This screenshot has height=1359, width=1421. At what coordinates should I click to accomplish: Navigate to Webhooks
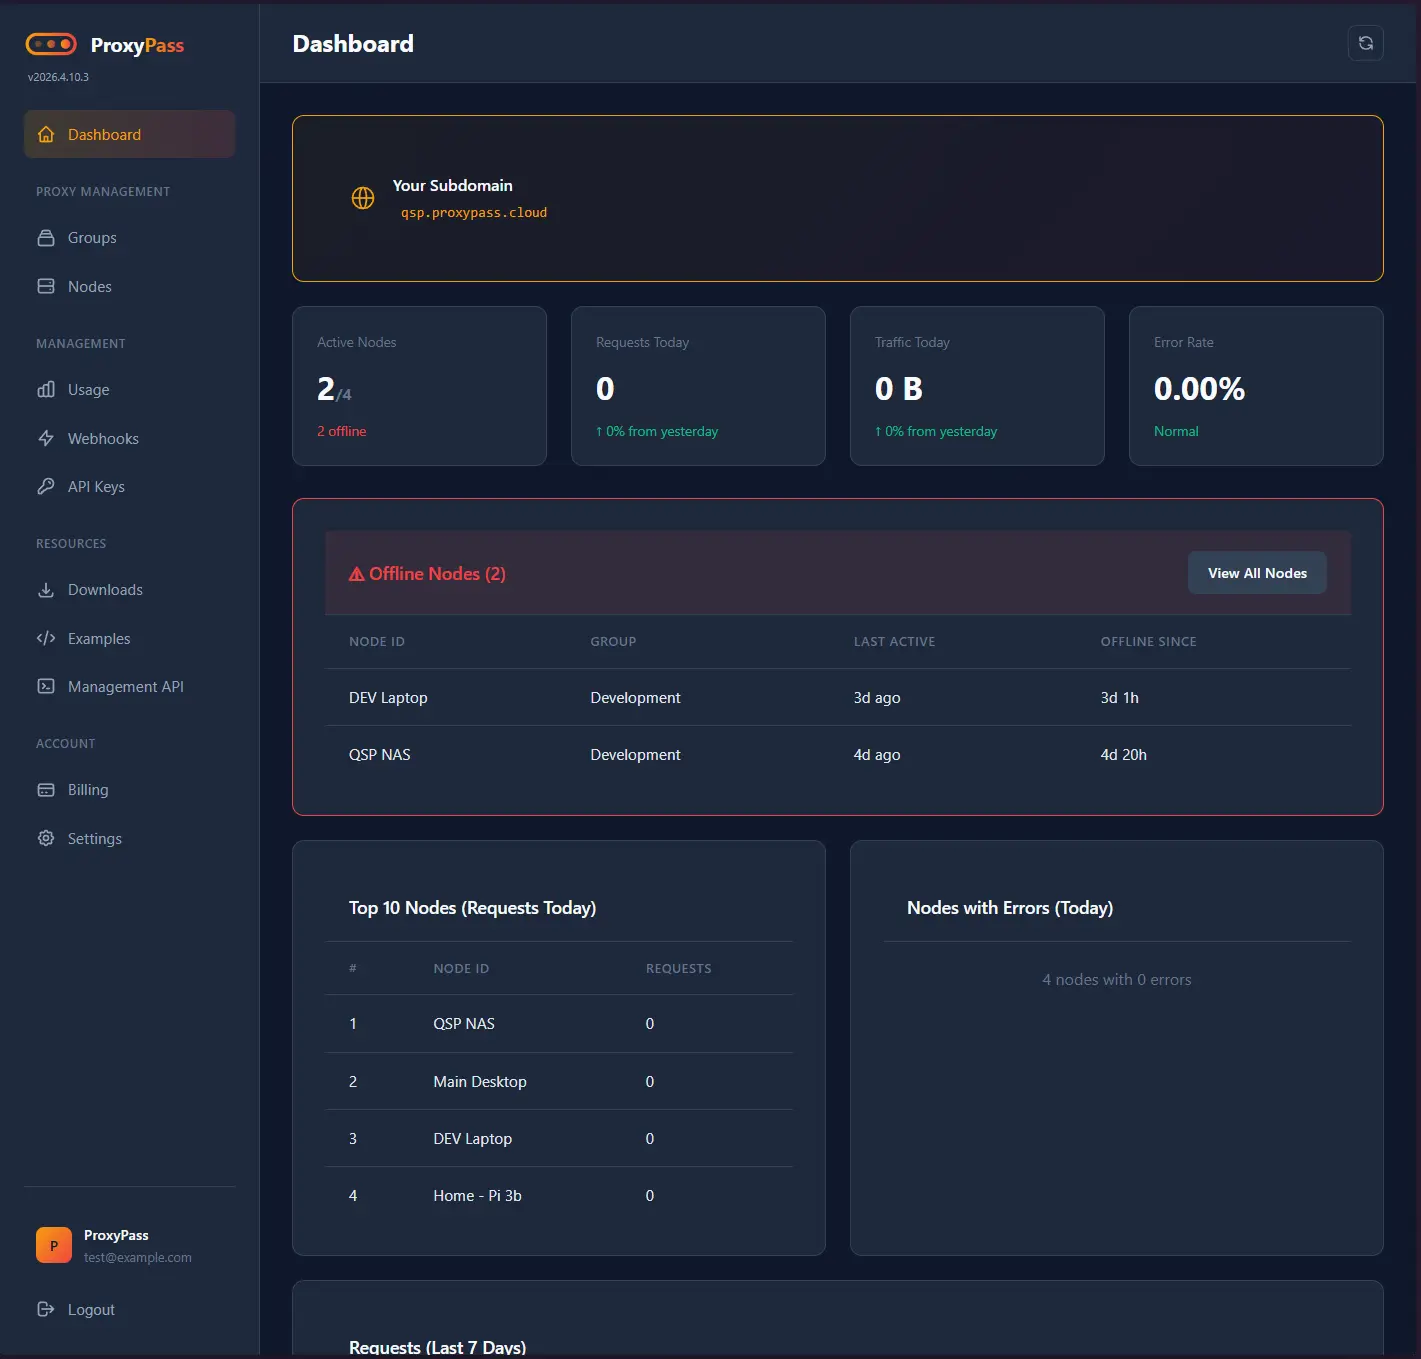[x=130, y=439]
